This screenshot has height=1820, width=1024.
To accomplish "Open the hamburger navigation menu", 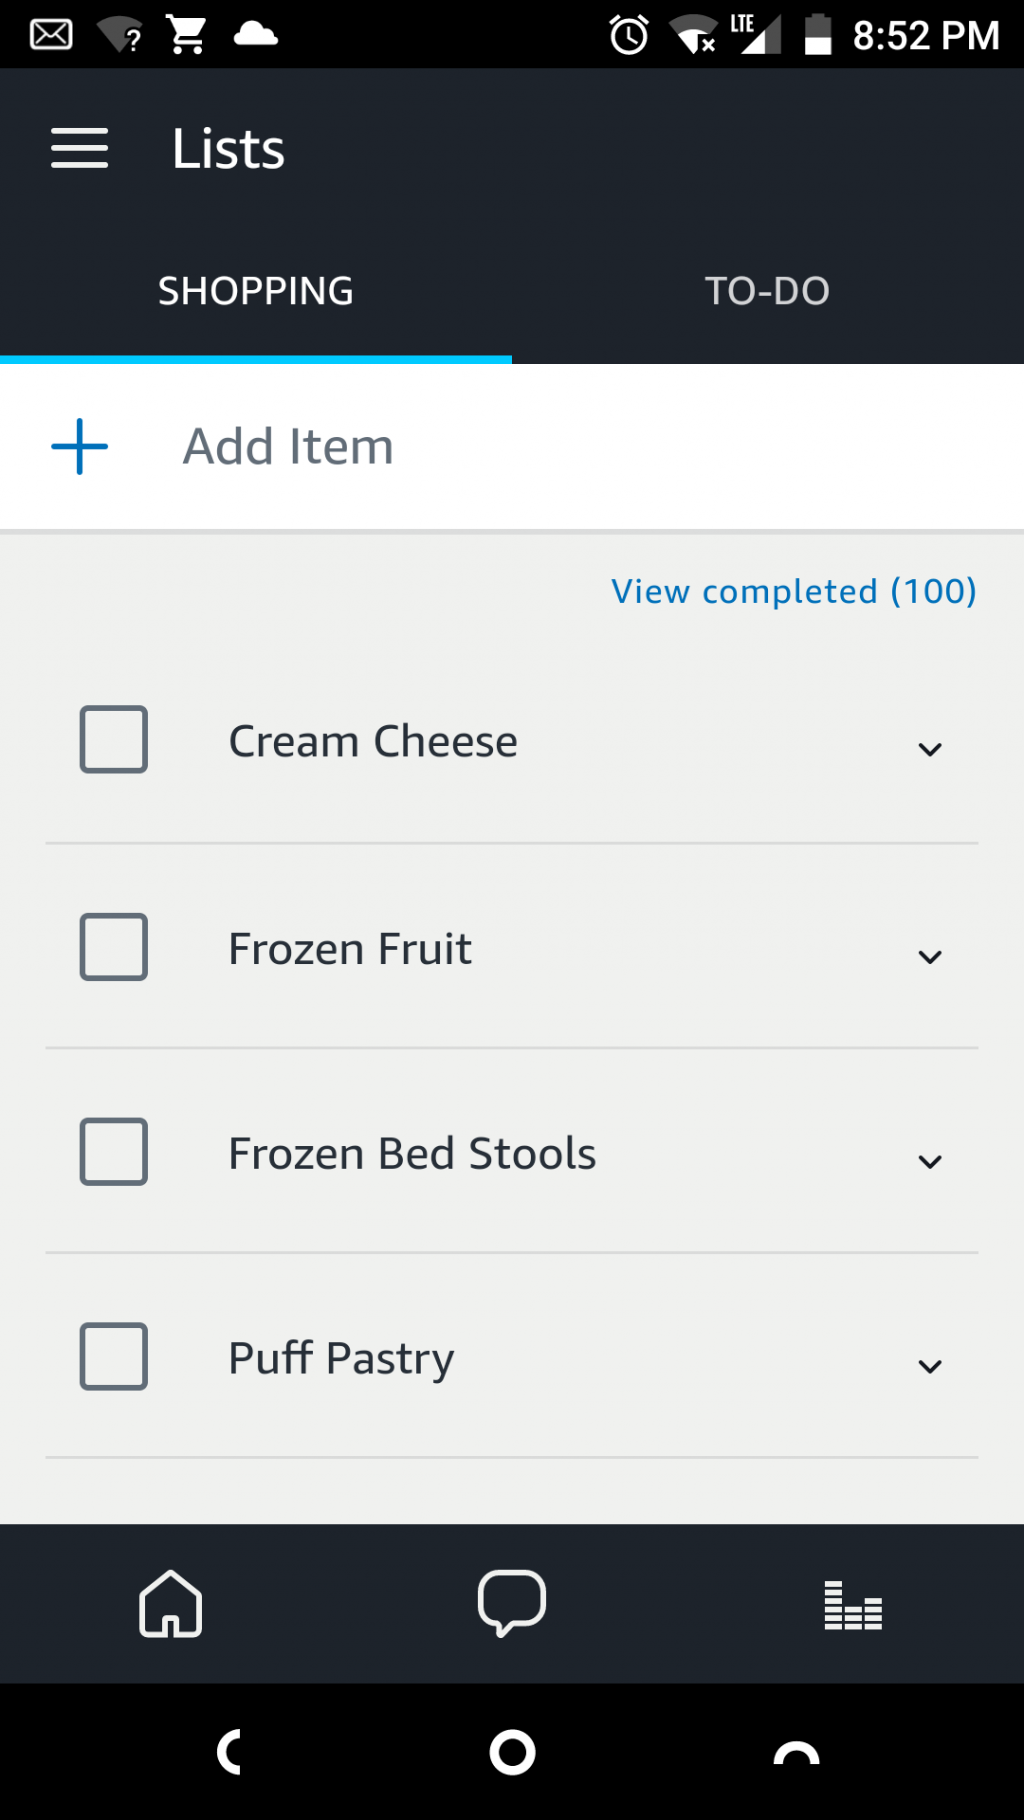I will pyautogui.click(x=80, y=148).
